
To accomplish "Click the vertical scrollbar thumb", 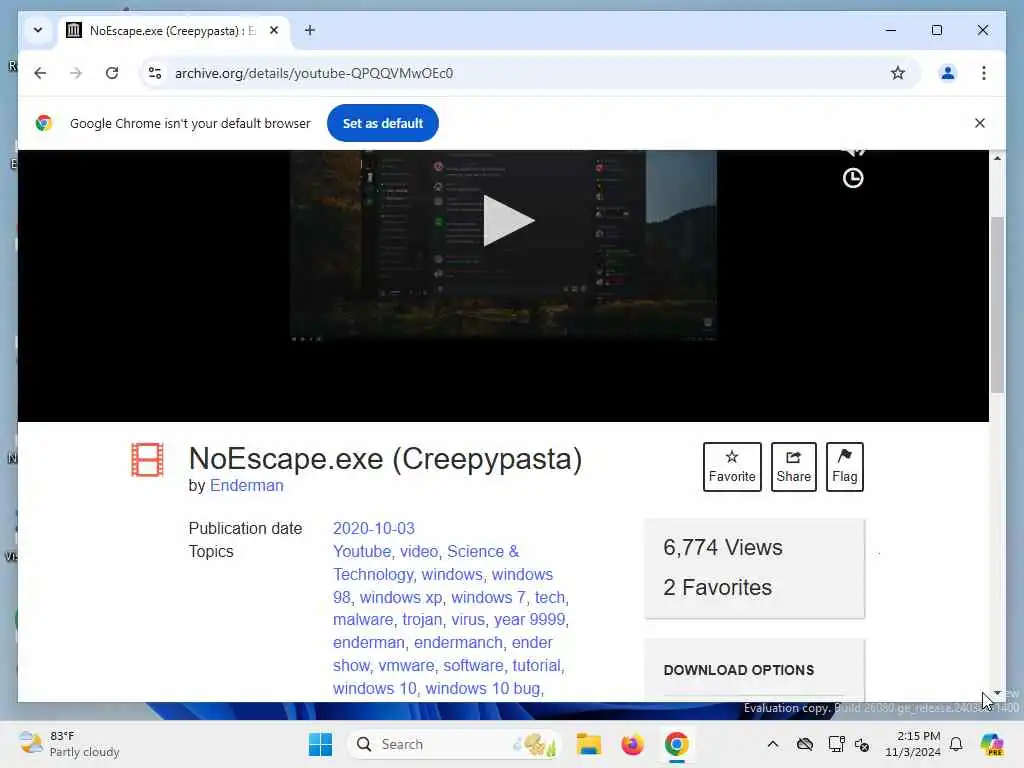I will pos(997,304).
